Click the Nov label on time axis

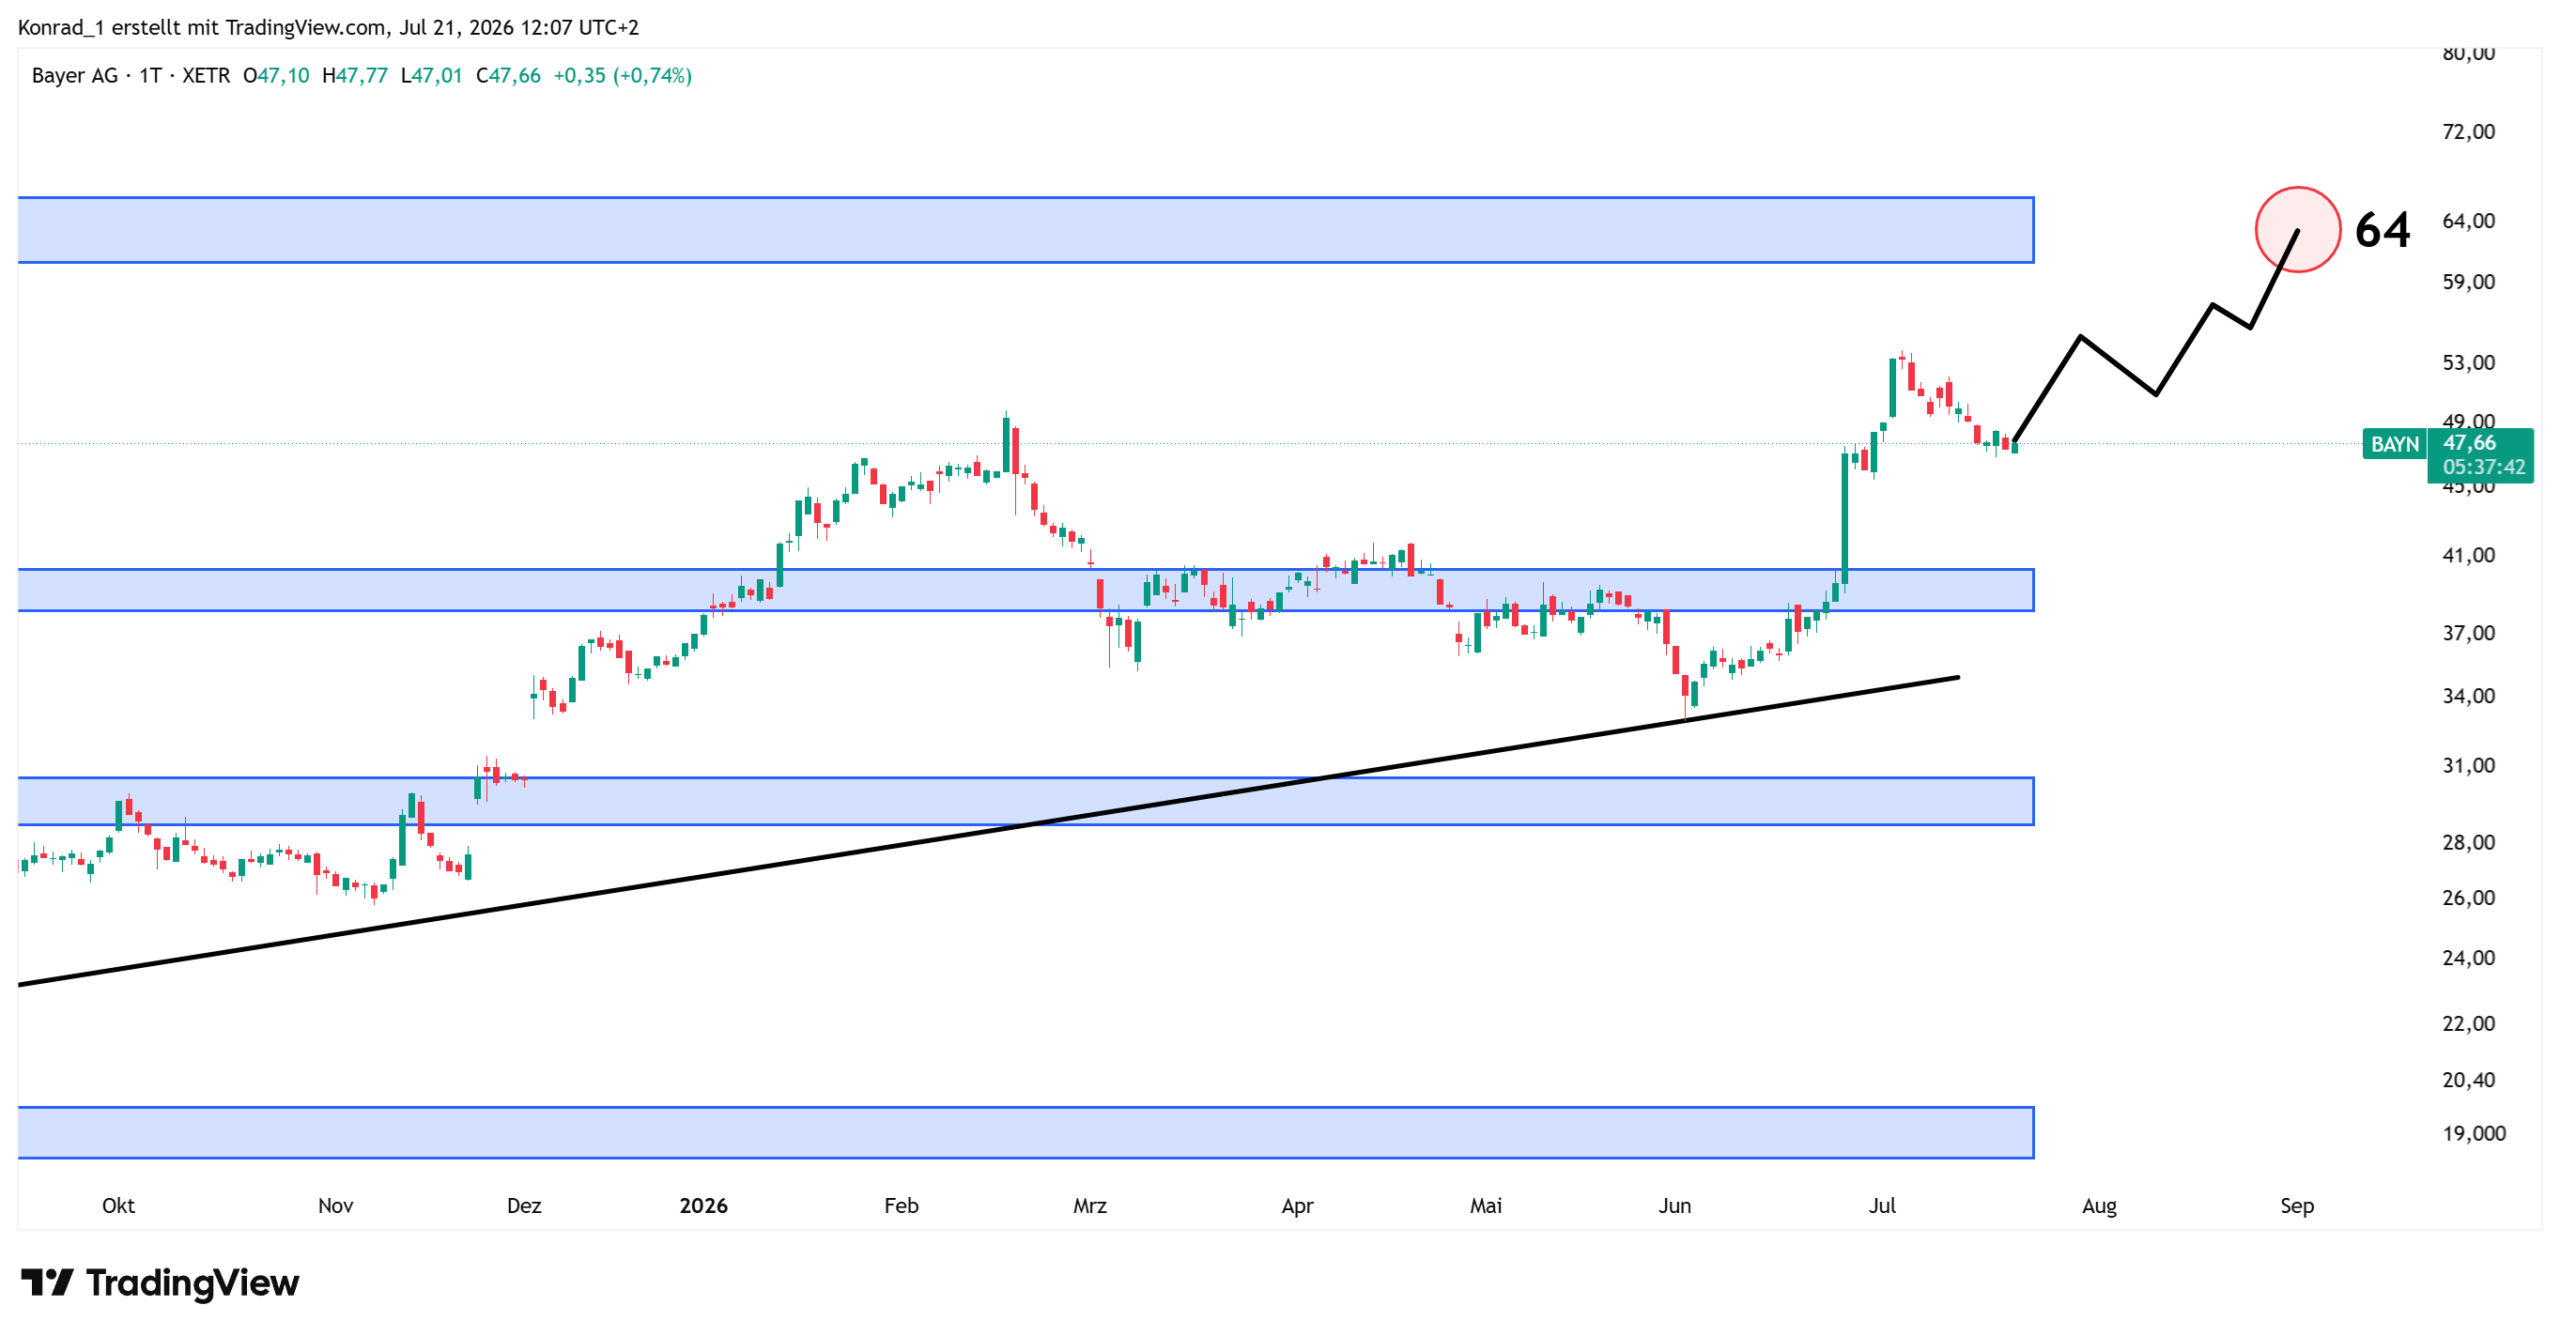(335, 1207)
